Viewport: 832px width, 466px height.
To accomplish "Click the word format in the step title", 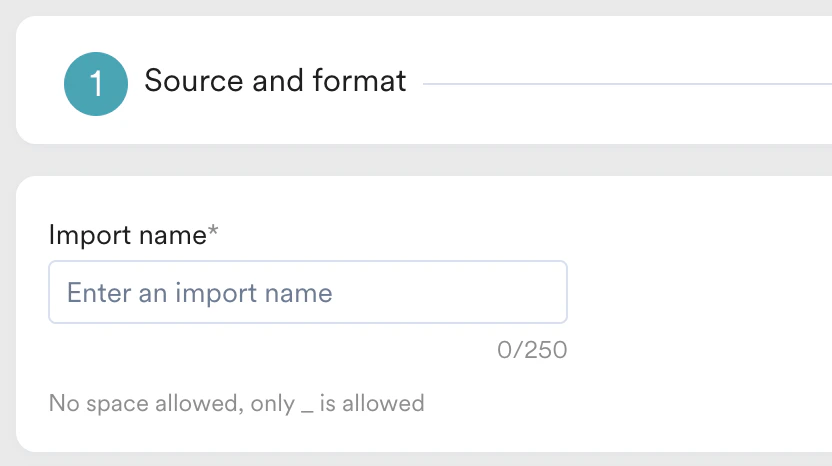I will (x=362, y=81).
